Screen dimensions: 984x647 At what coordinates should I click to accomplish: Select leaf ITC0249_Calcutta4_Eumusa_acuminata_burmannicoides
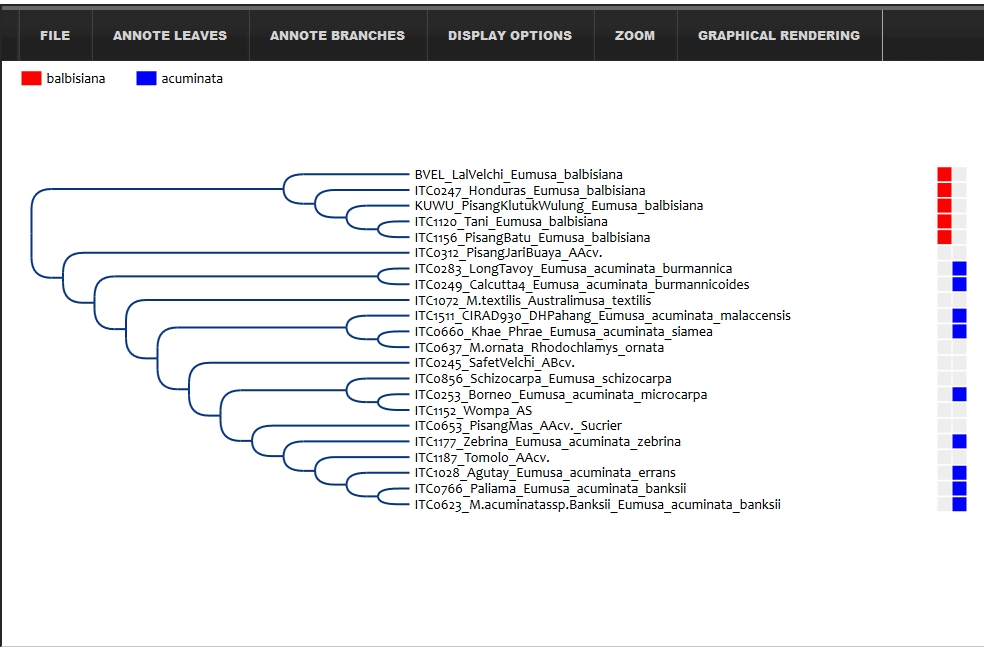[582, 284]
